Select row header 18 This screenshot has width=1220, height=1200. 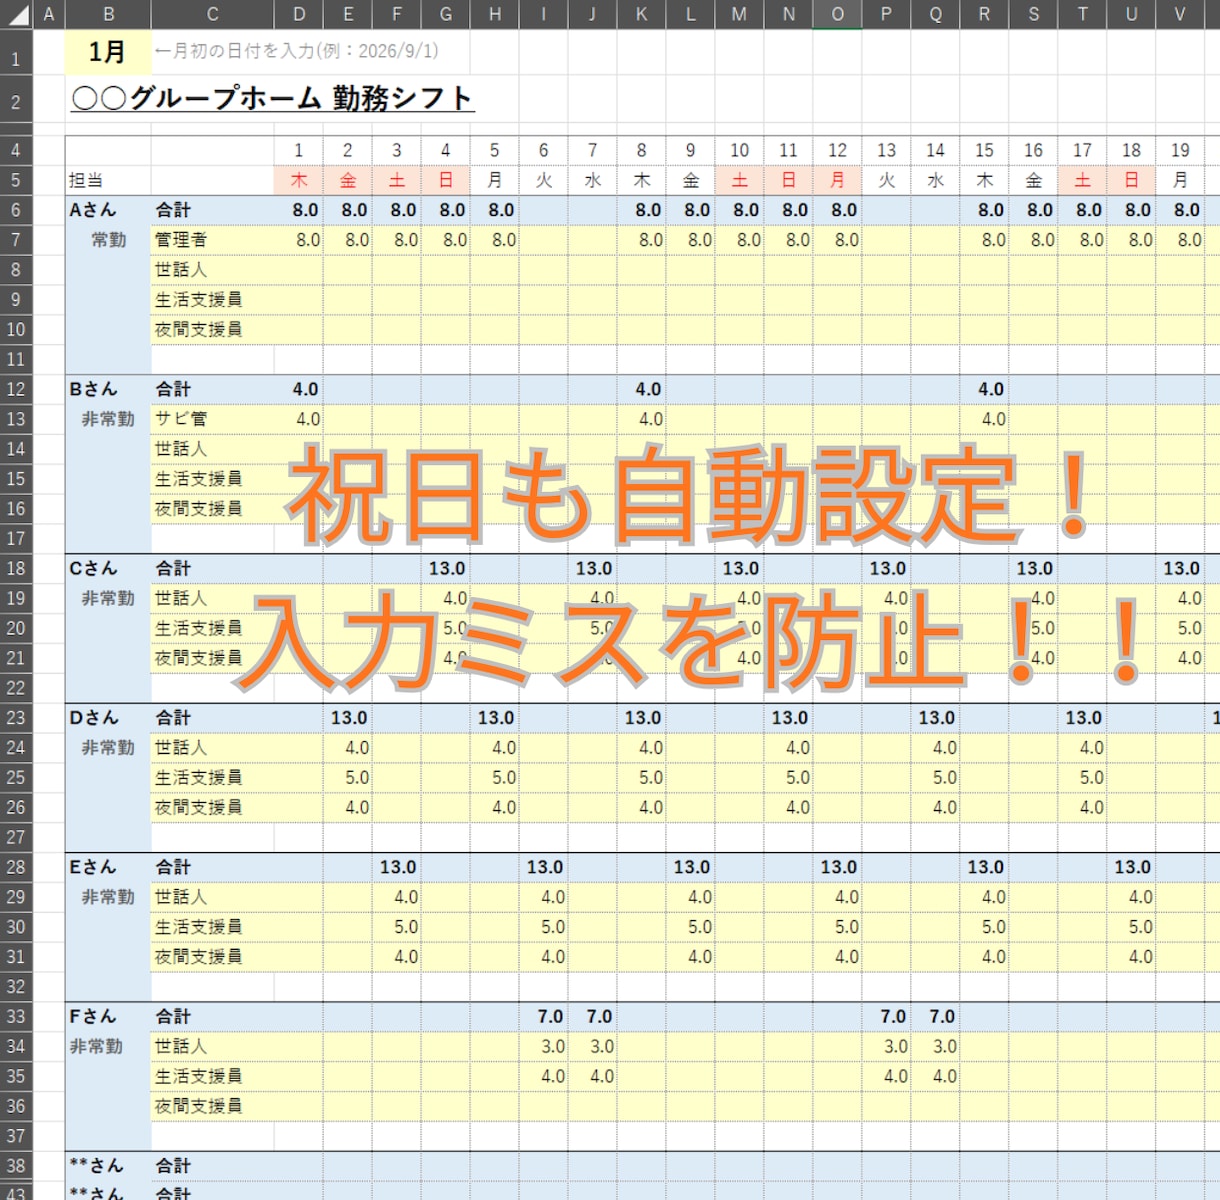pyautogui.click(x=16, y=568)
